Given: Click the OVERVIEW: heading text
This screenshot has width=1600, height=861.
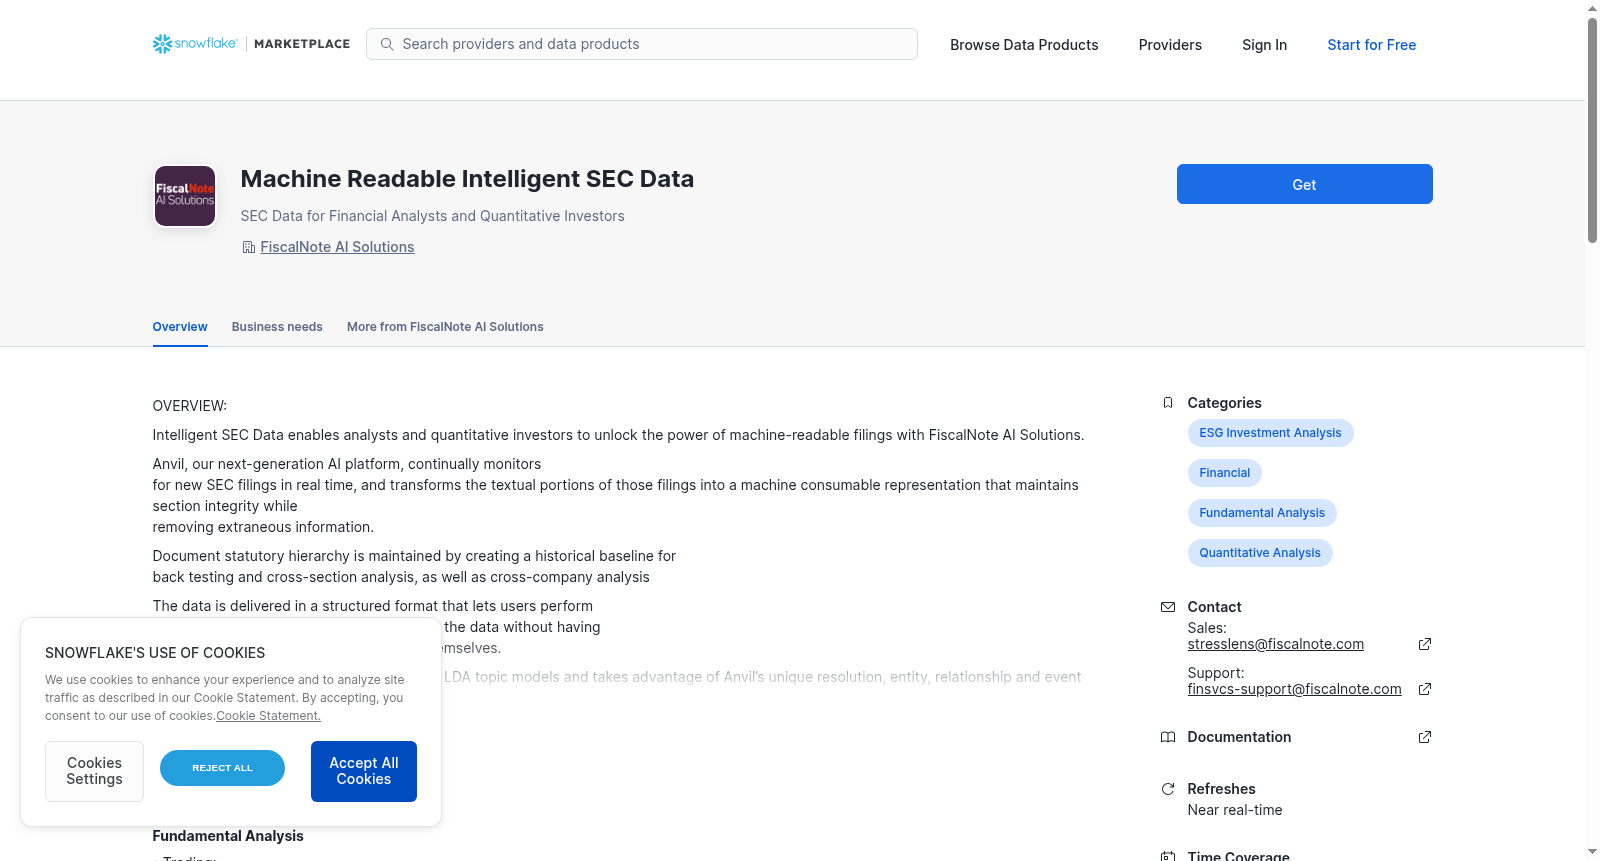Looking at the screenshot, I should coord(190,406).
